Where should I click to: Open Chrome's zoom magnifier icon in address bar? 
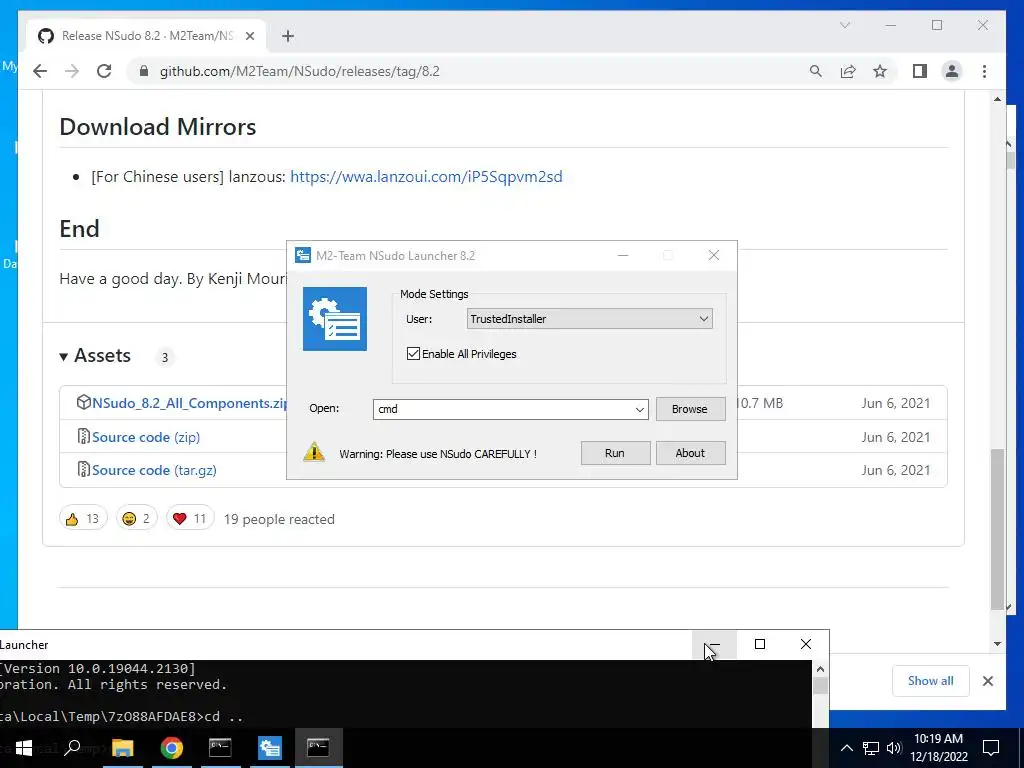816,71
